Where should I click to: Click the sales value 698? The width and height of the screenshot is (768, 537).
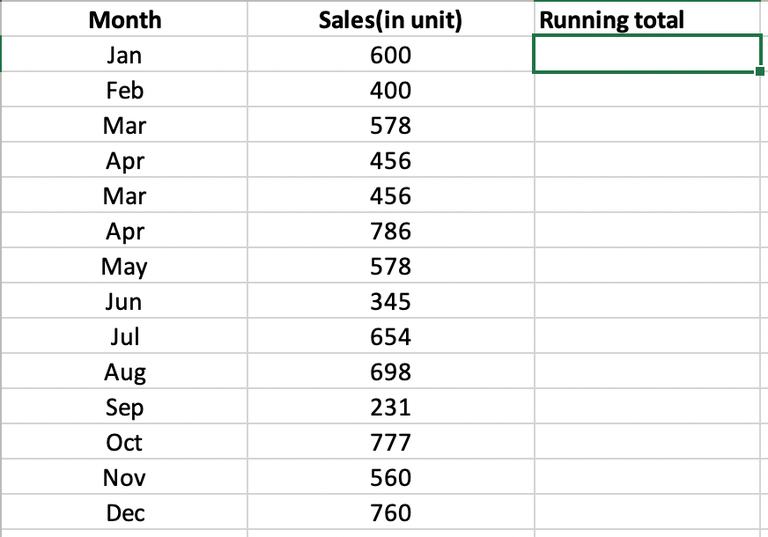[x=390, y=372]
